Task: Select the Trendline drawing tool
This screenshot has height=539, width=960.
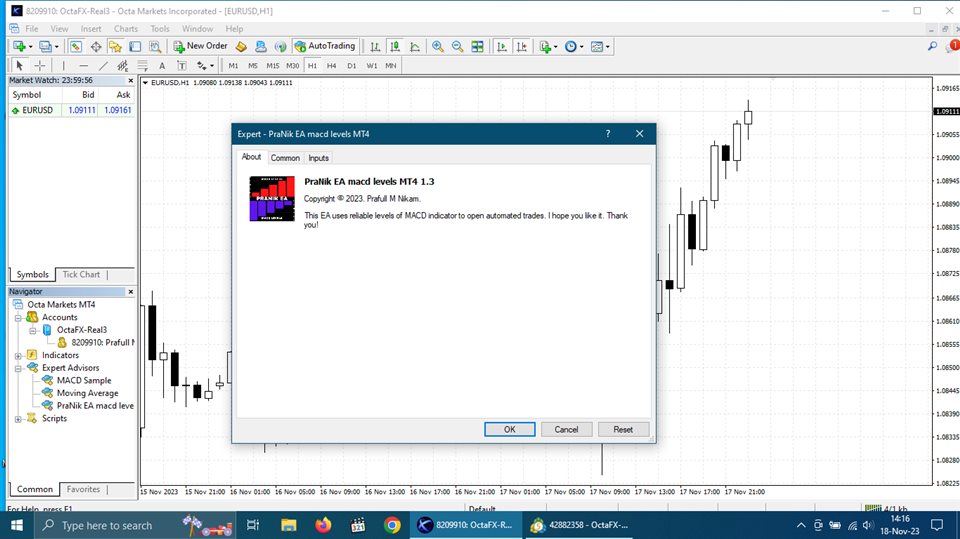Action: 103,66
